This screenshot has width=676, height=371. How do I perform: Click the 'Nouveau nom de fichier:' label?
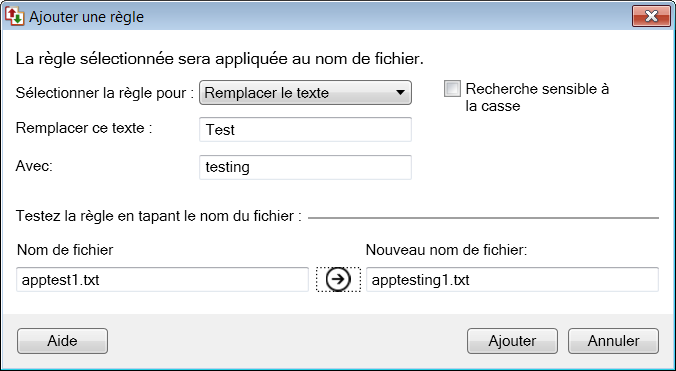[447, 249]
